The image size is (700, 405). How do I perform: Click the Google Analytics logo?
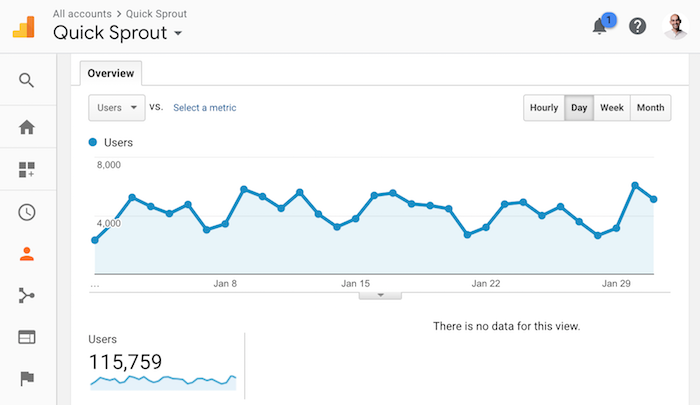[24, 27]
